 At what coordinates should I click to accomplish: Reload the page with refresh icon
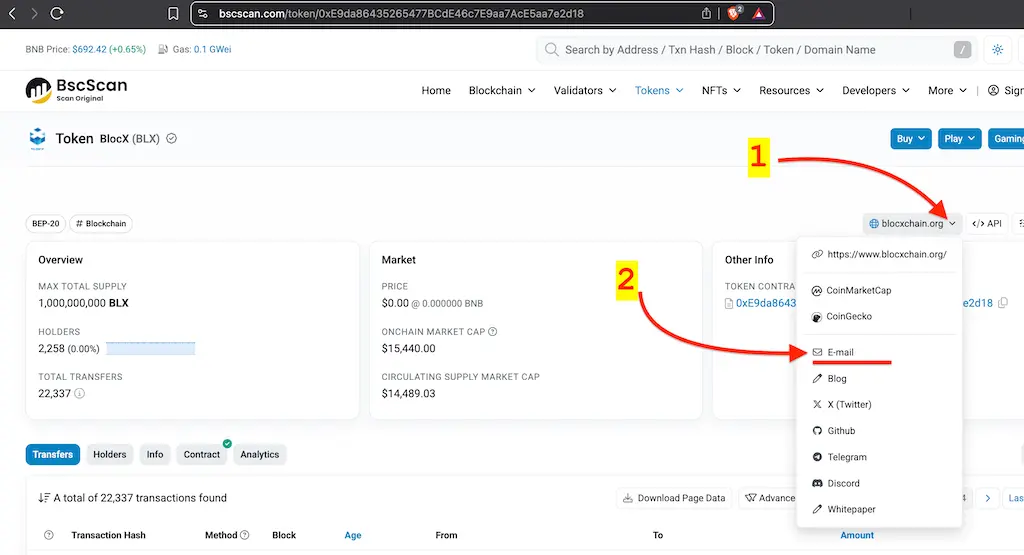[x=57, y=13]
